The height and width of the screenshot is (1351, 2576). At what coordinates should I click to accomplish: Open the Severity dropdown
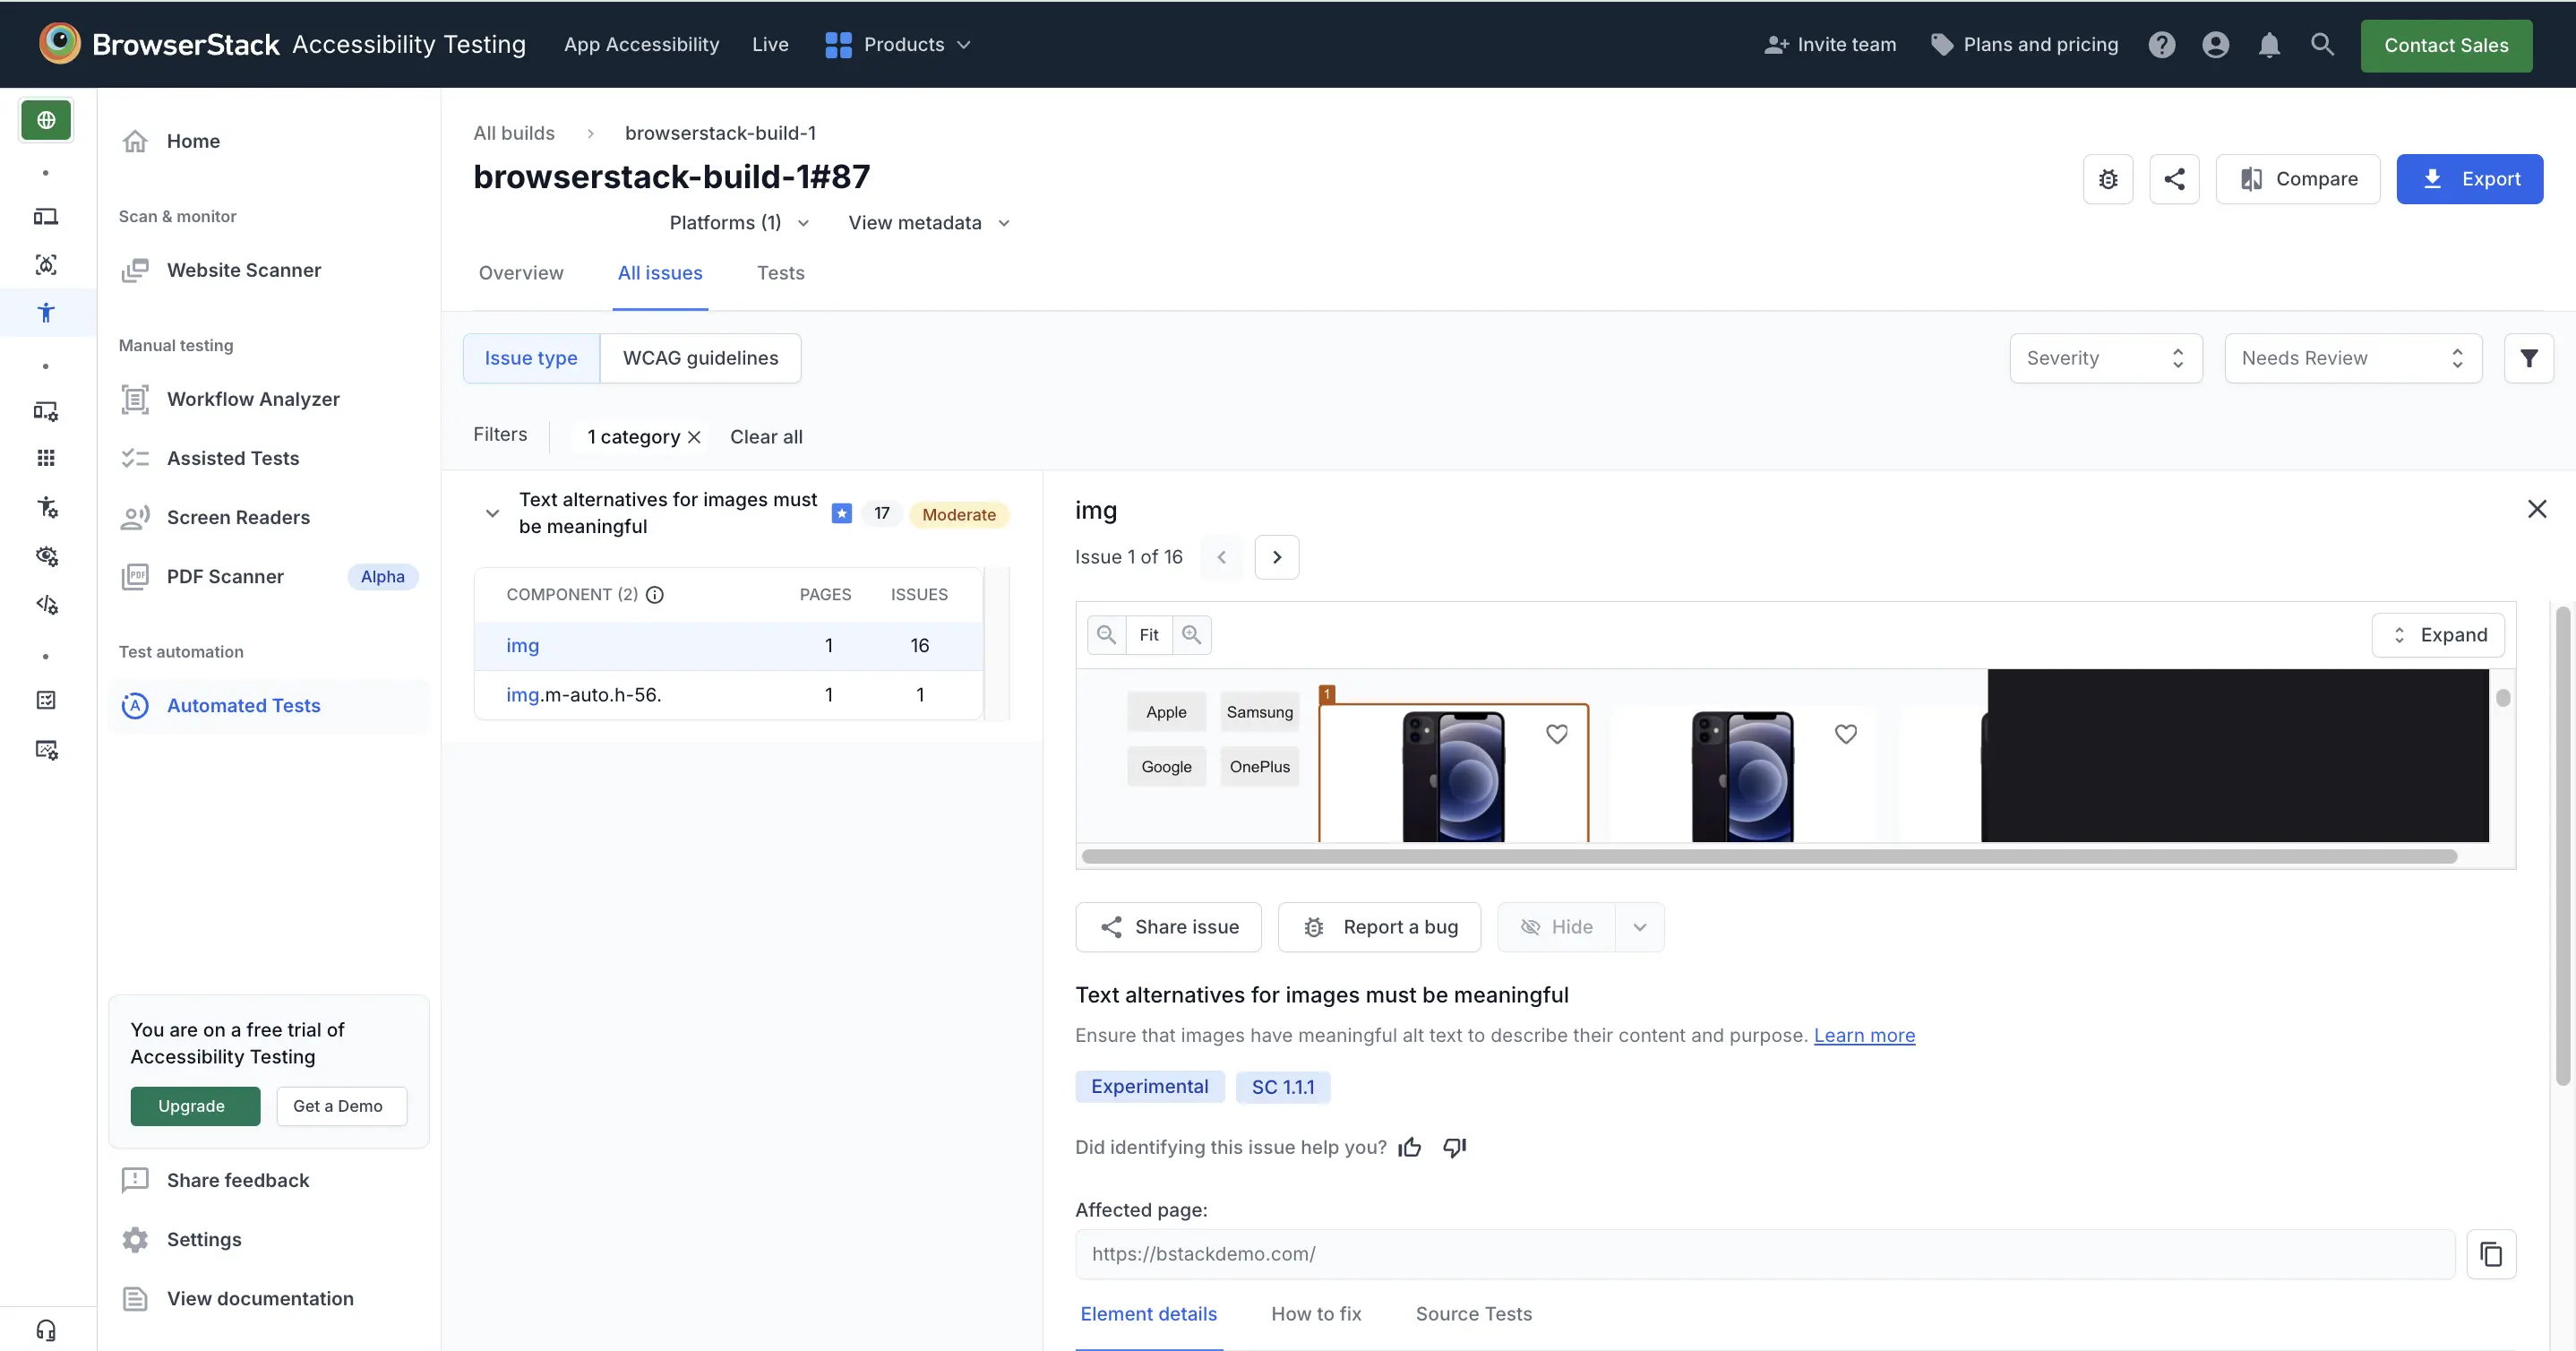coord(2105,358)
